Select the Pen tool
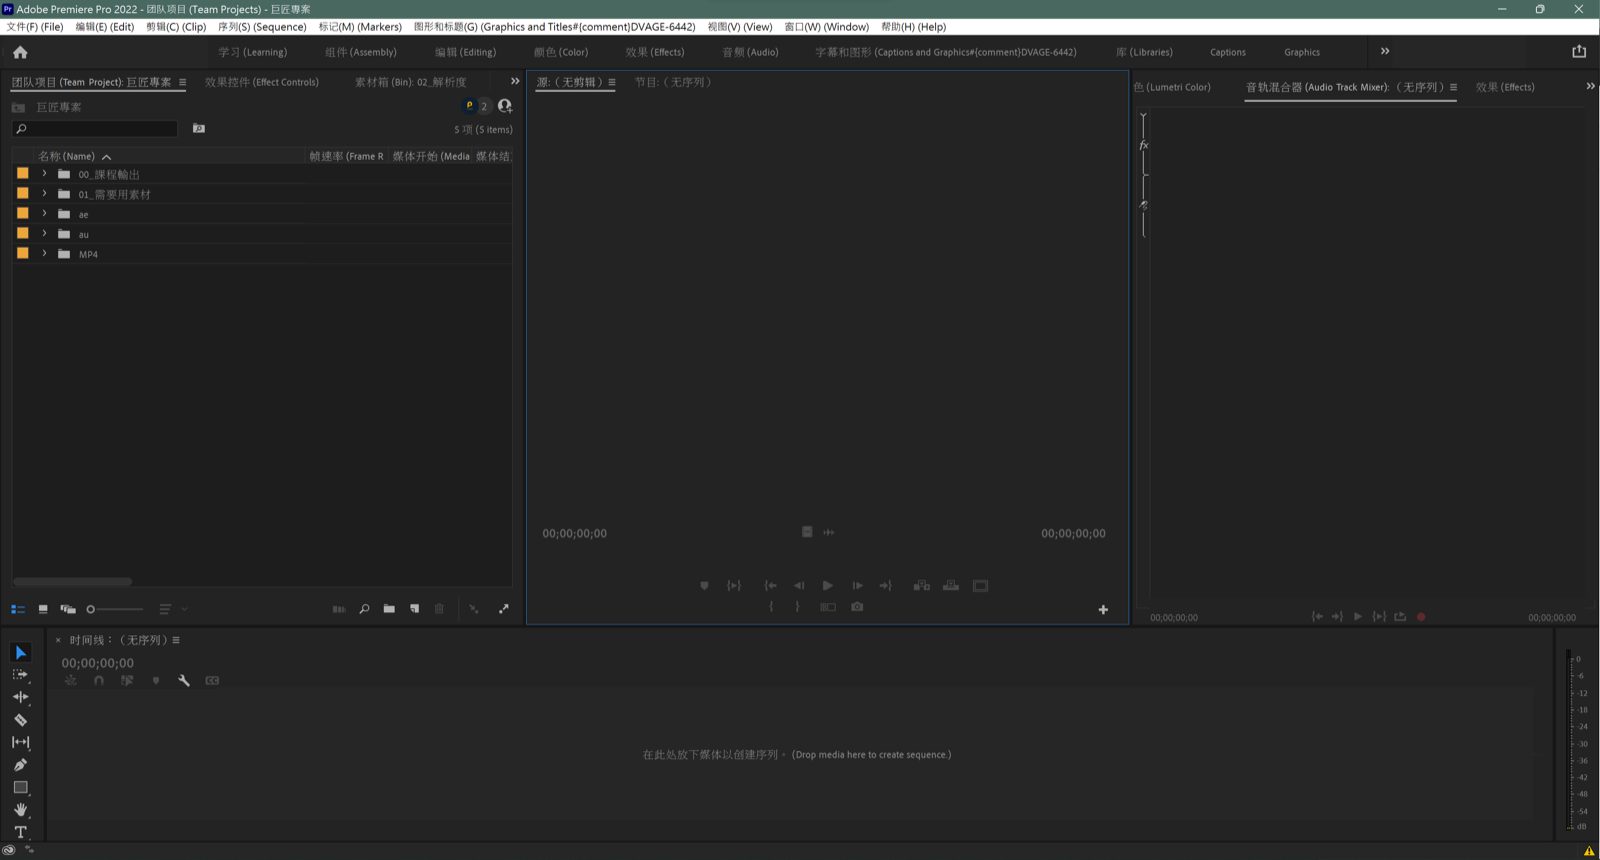This screenshot has height=860, width=1600. tap(20, 765)
